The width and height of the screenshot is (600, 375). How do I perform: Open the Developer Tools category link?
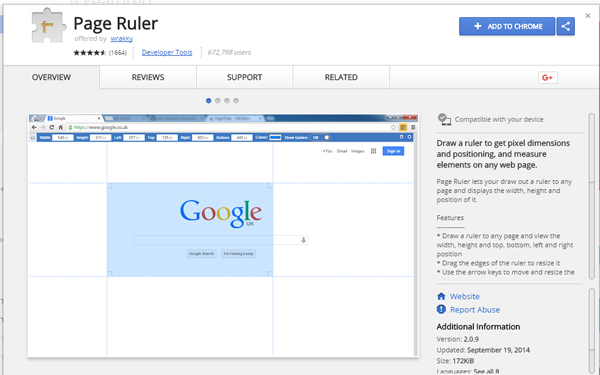click(x=167, y=52)
